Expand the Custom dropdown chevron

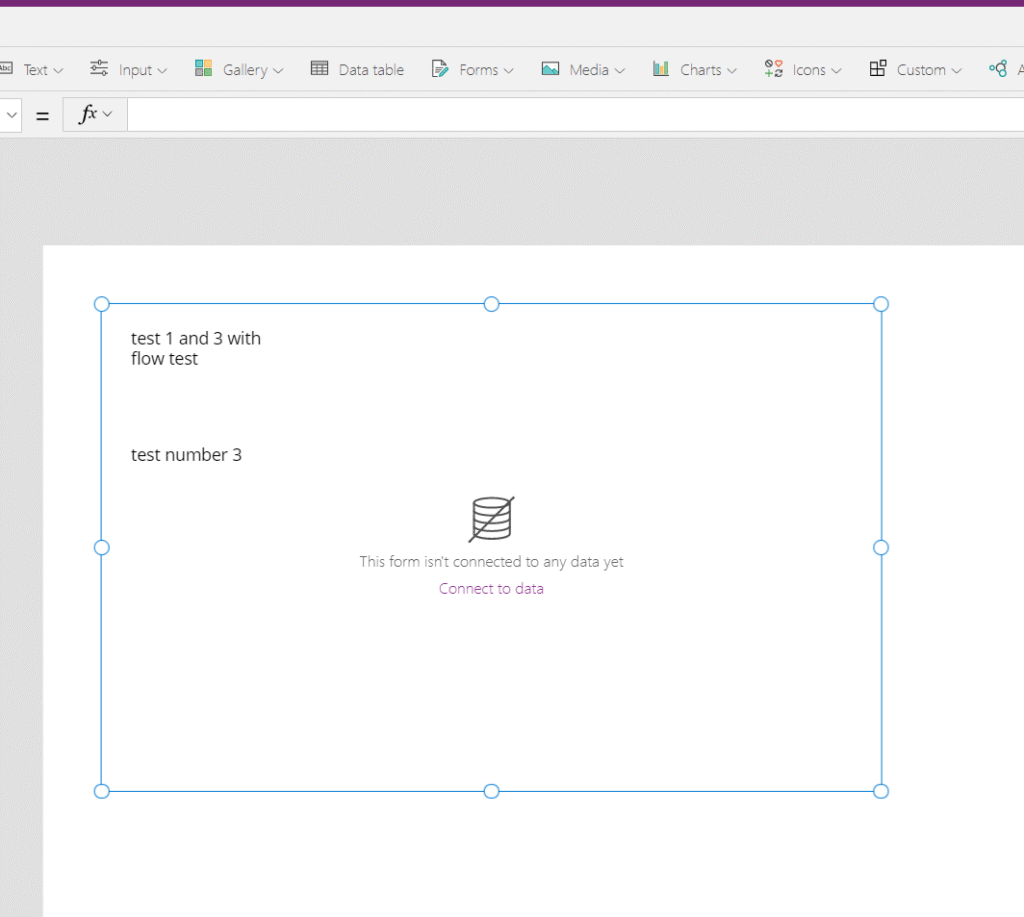tap(957, 71)
